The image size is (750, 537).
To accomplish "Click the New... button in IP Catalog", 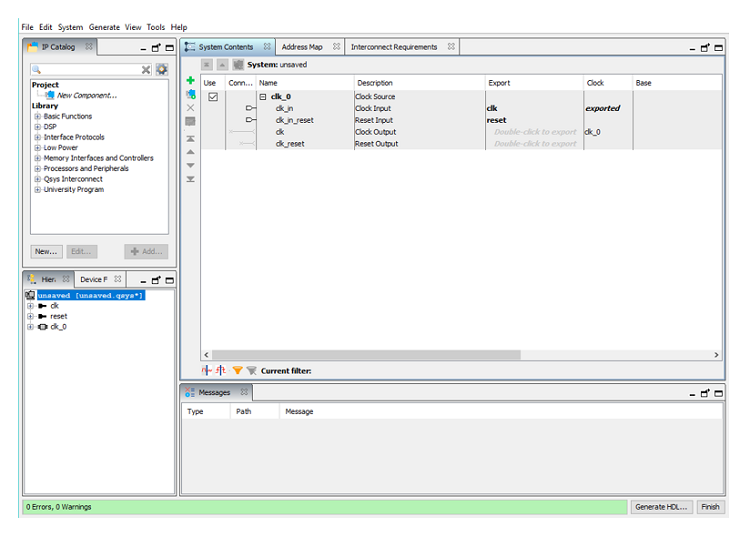I will (46, 252).
